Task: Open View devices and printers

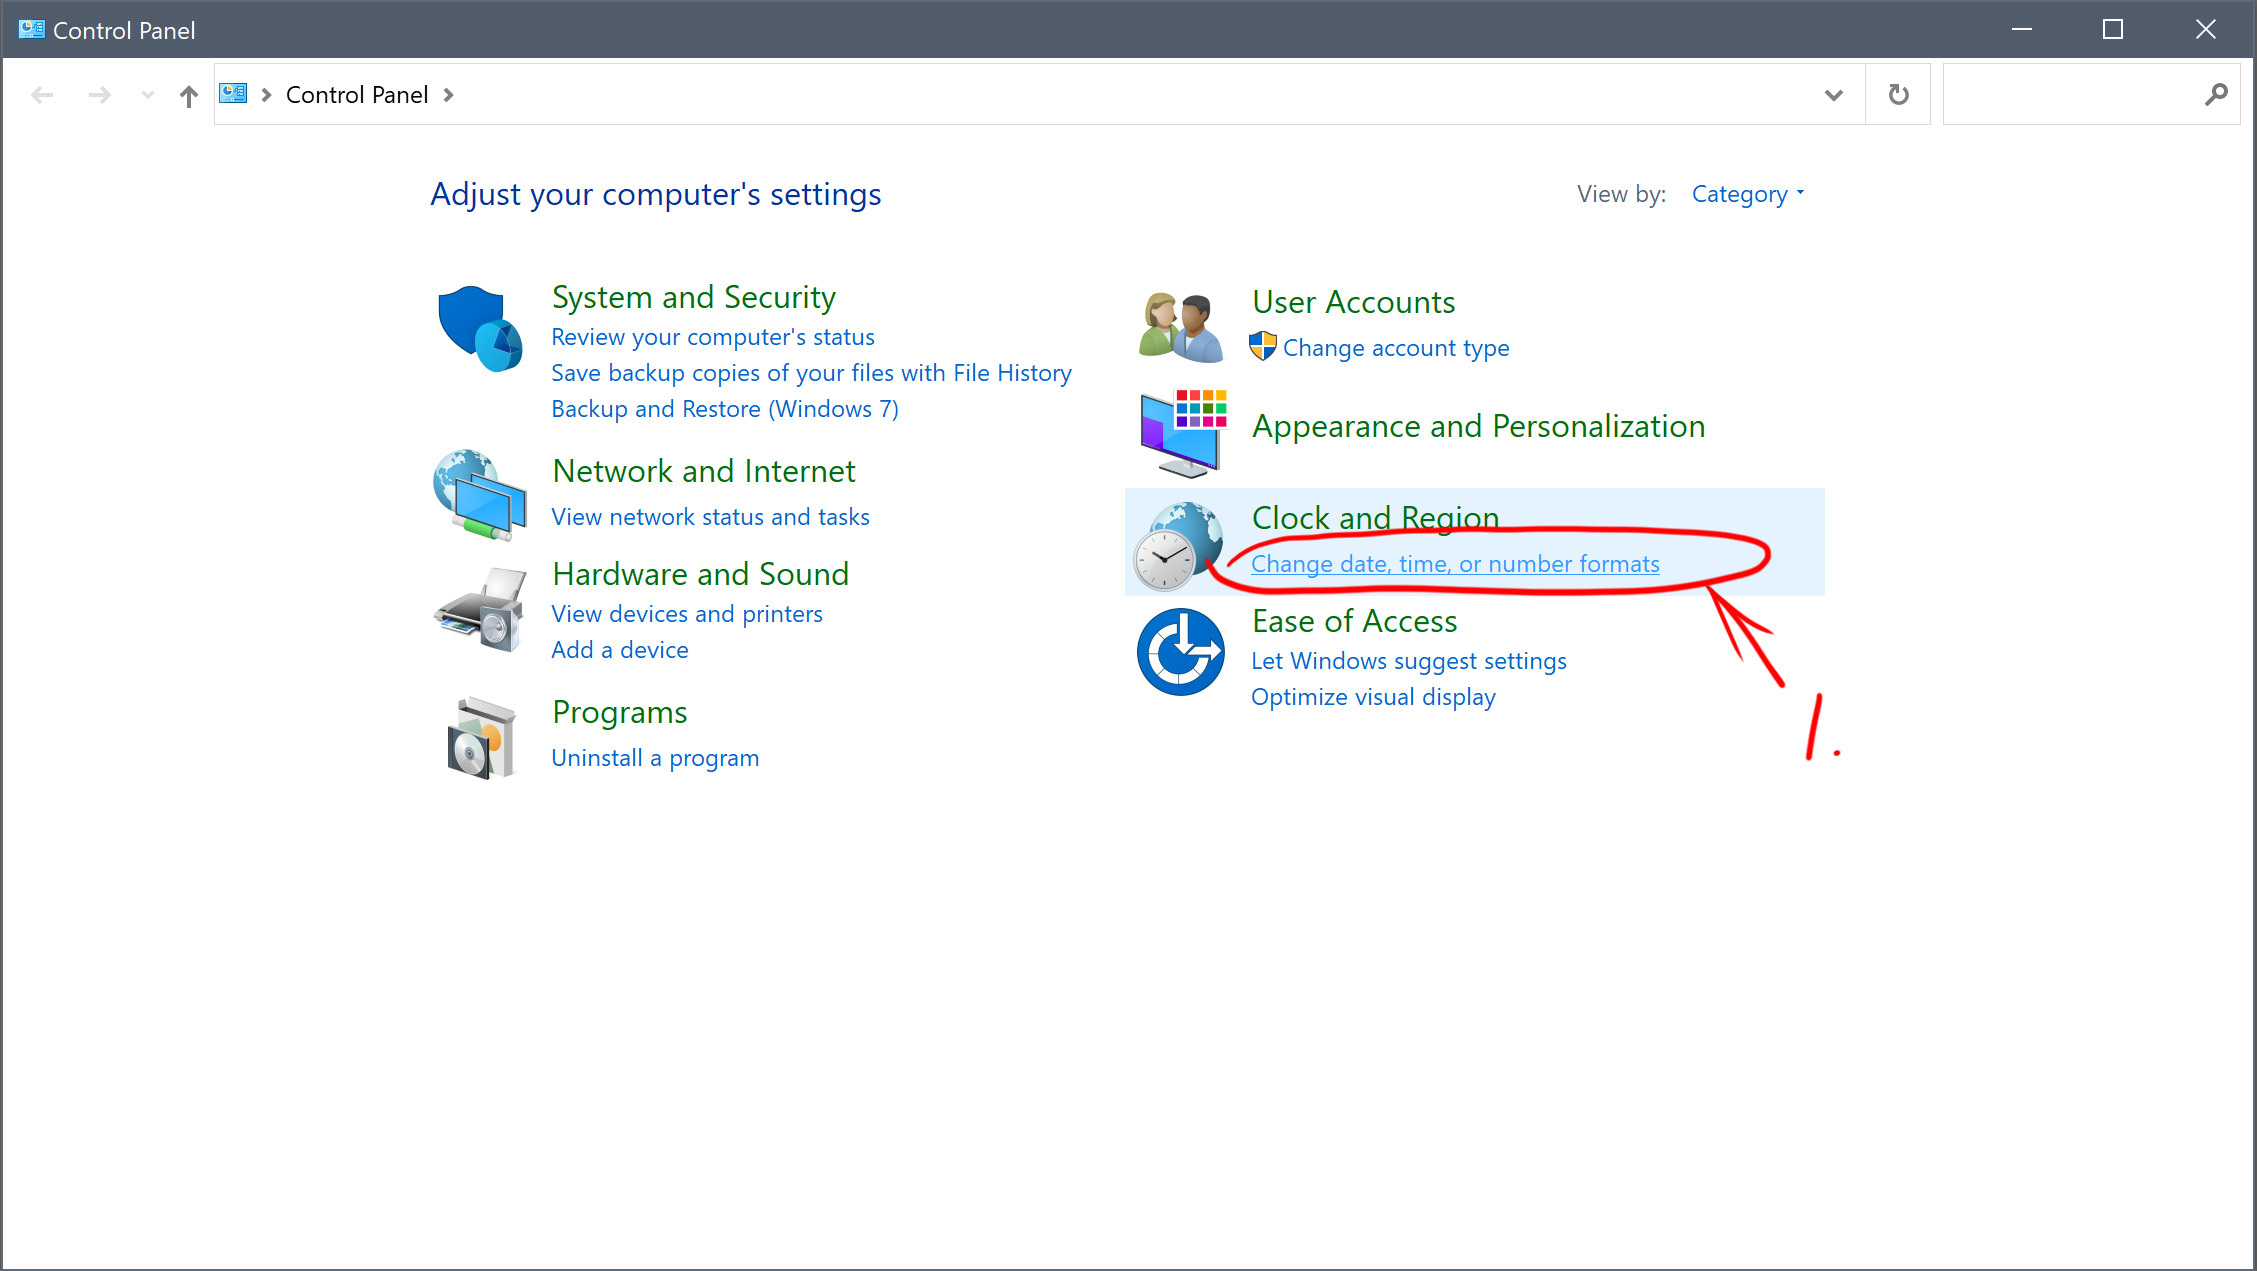Action: tap(687, 614)
